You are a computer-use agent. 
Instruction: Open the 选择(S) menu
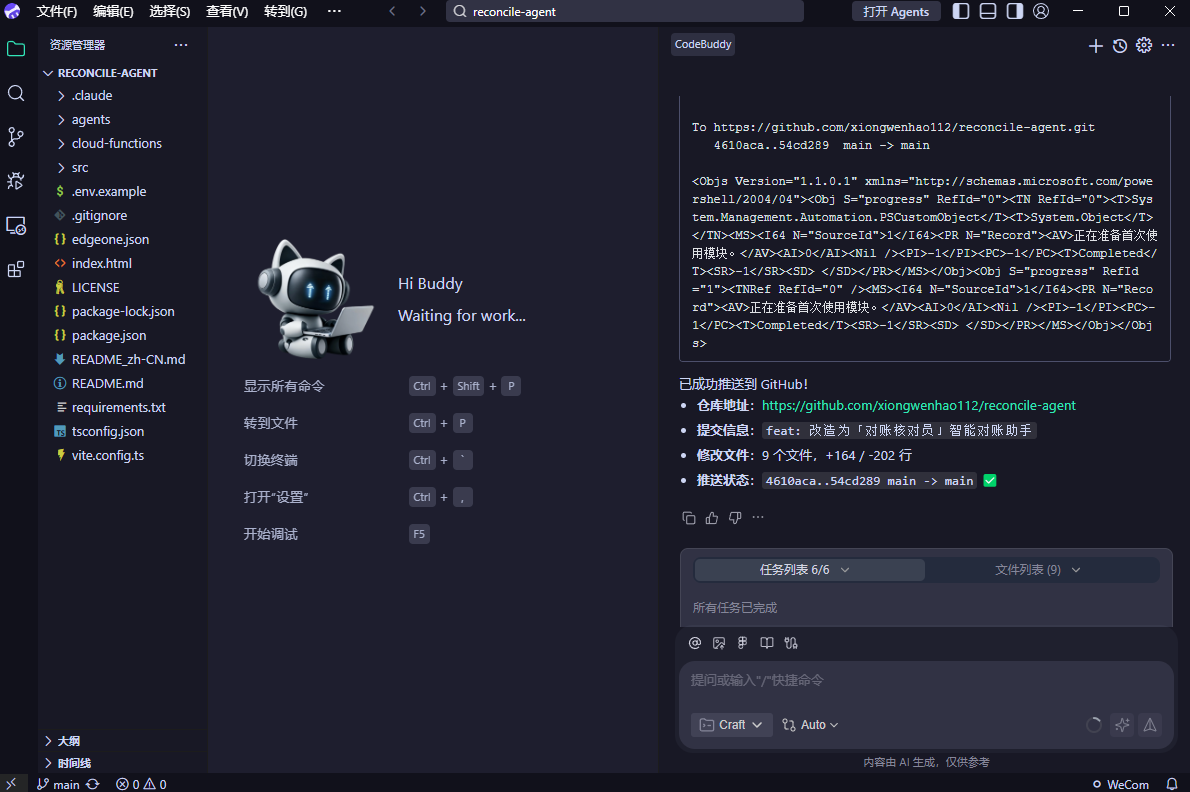[170, 11]
